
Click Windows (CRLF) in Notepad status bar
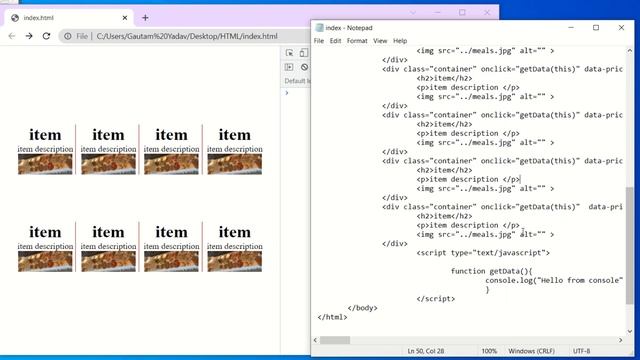click(x=531, y=351)
